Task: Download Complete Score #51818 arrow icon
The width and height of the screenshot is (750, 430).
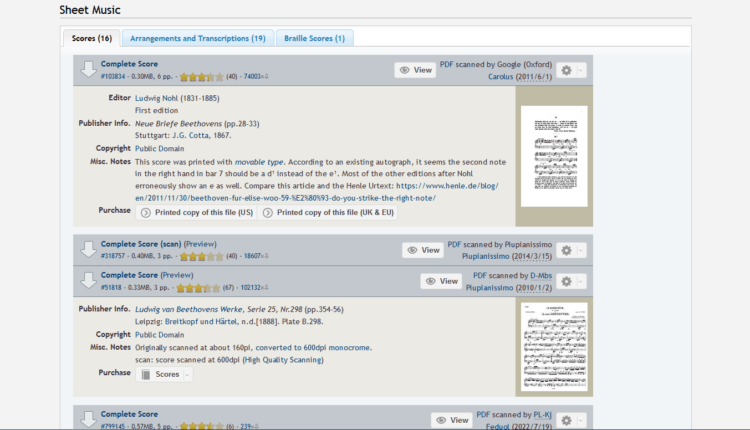Action: [88, 281]
